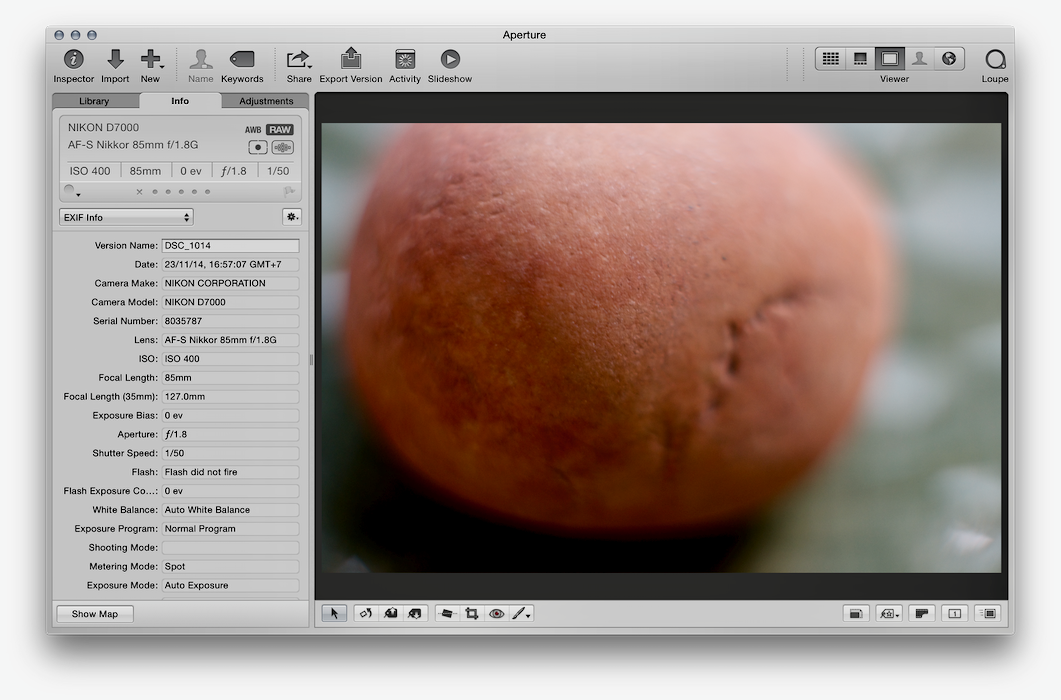Open Faces view in view switcher

(x=919, y=59)
